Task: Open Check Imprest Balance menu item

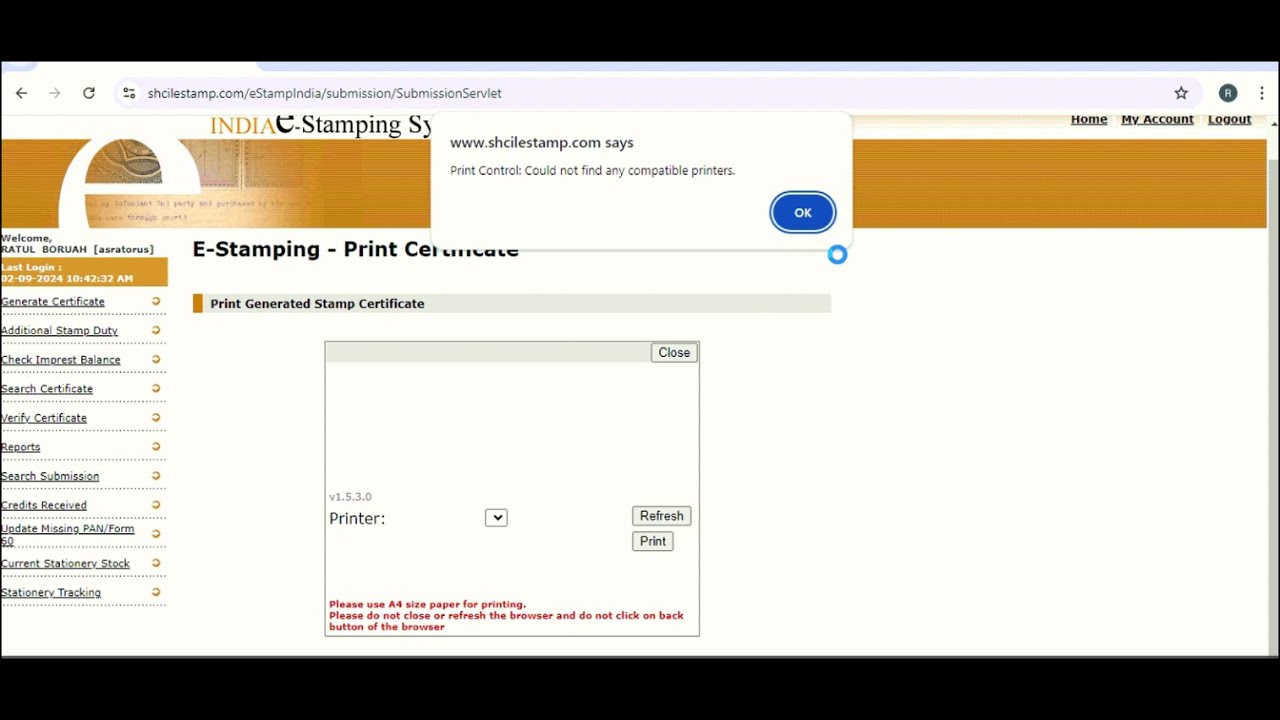Action: pyautogui.click(x=61, y=359)
